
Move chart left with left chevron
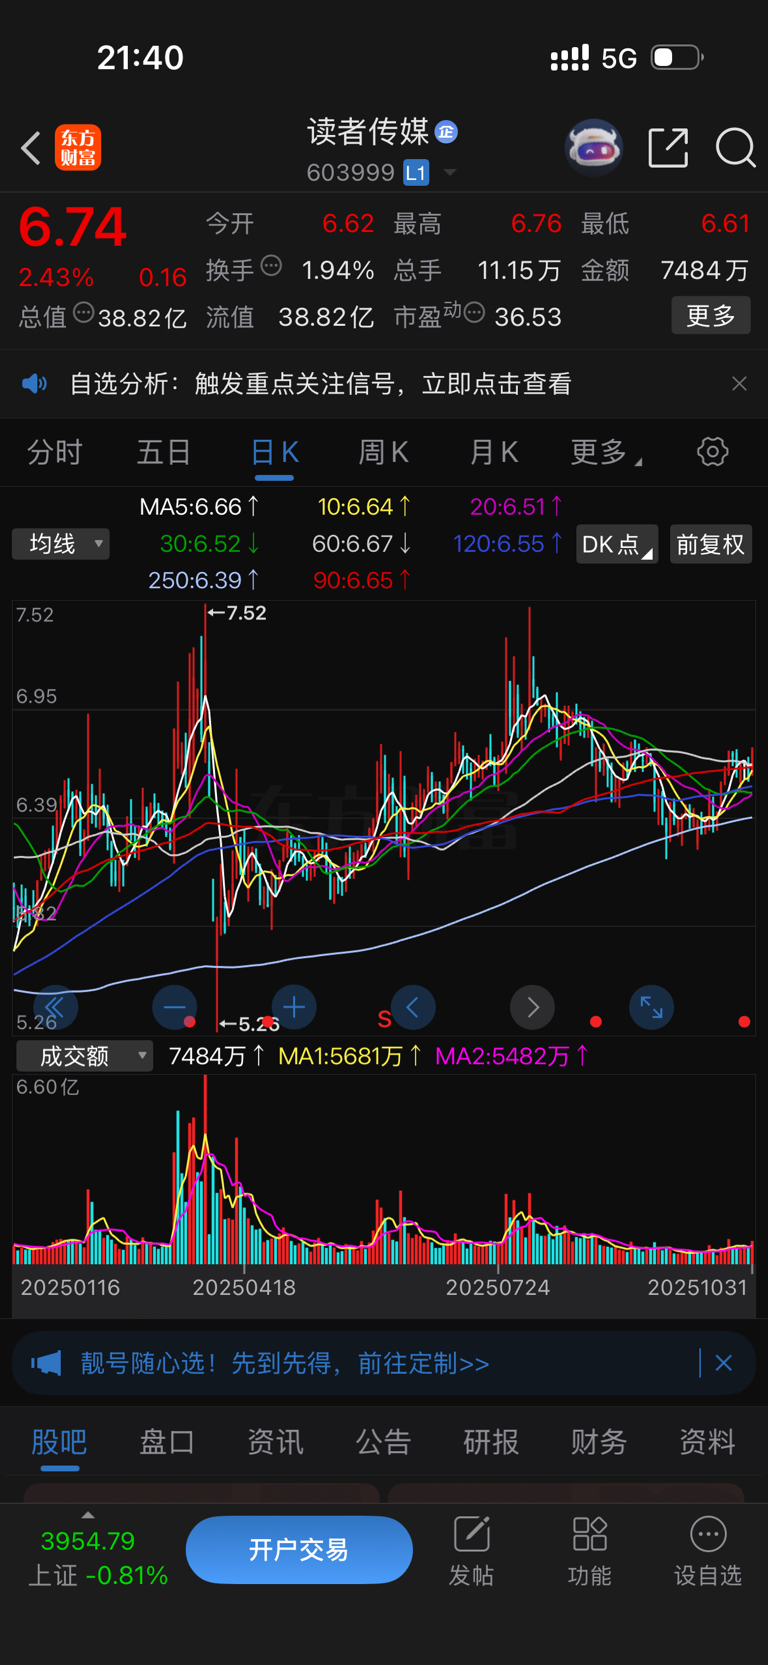click(413, 1007)
